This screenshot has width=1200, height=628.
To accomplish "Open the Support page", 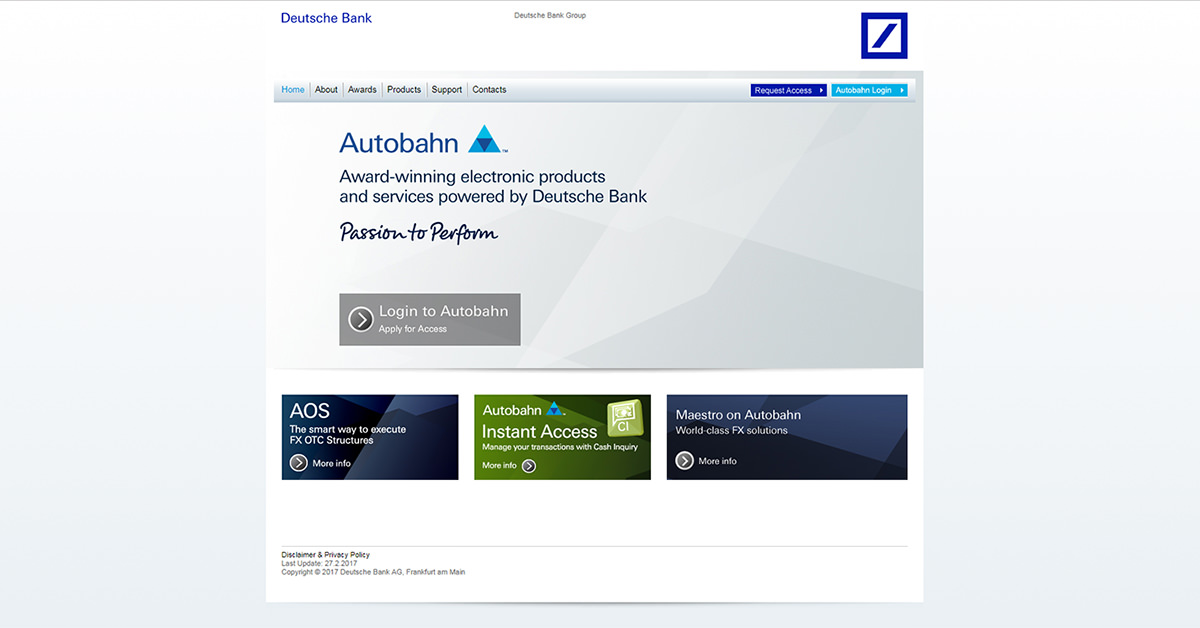I will tap(446, 90).
